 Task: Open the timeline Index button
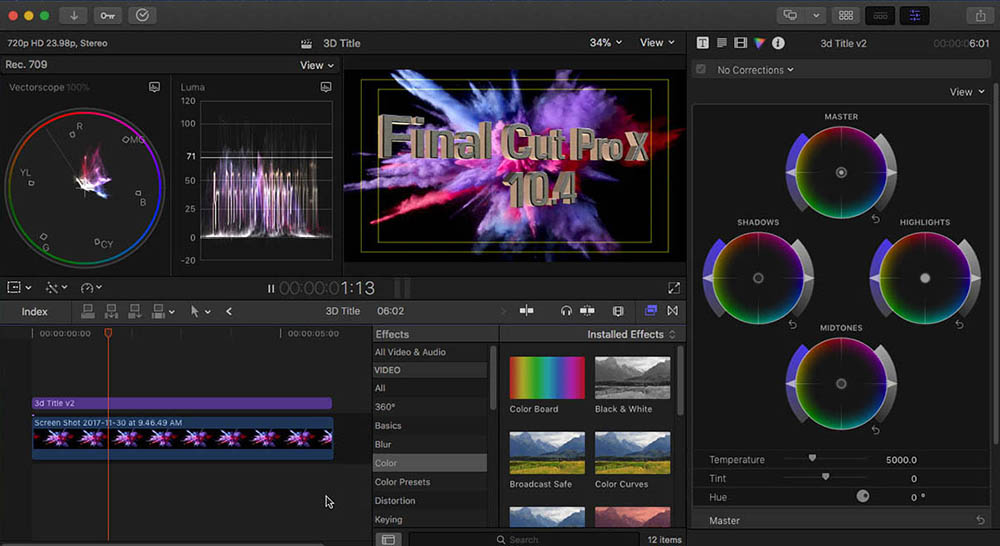pos(35,311)
